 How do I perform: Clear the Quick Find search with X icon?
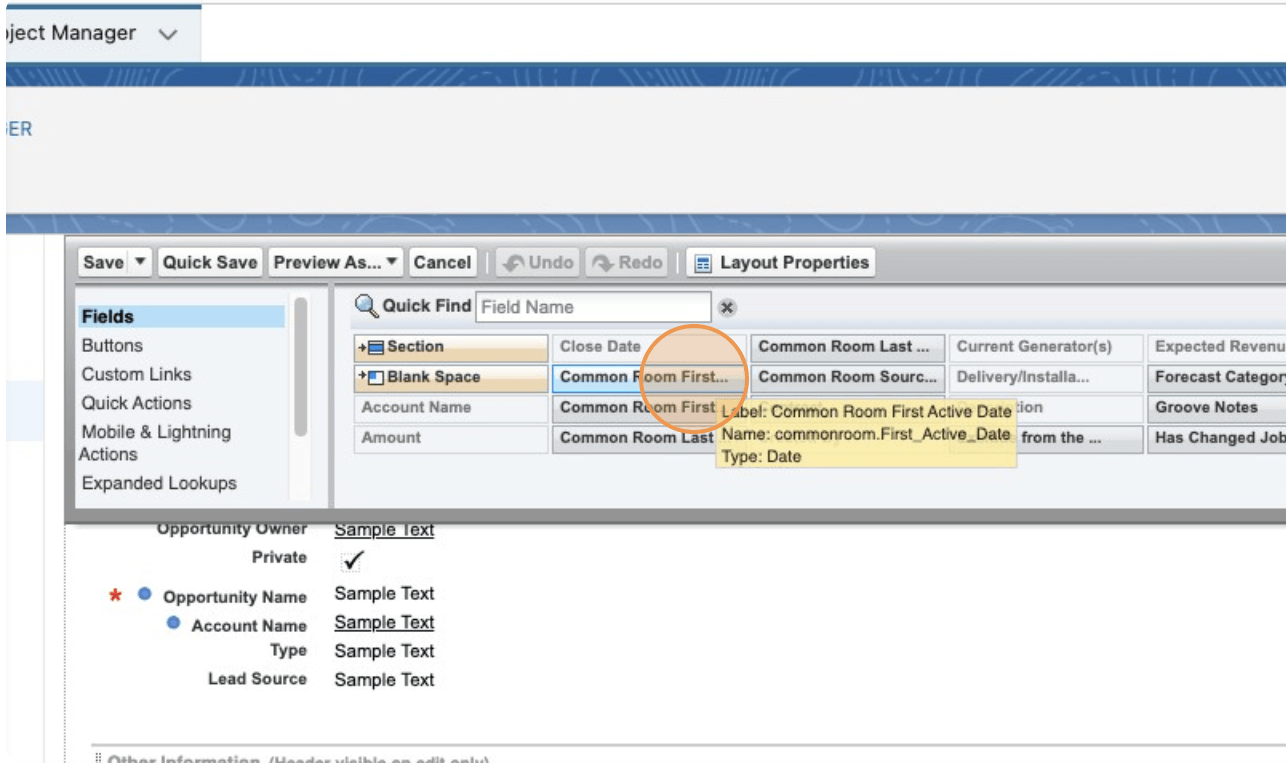tap(728, 308)
